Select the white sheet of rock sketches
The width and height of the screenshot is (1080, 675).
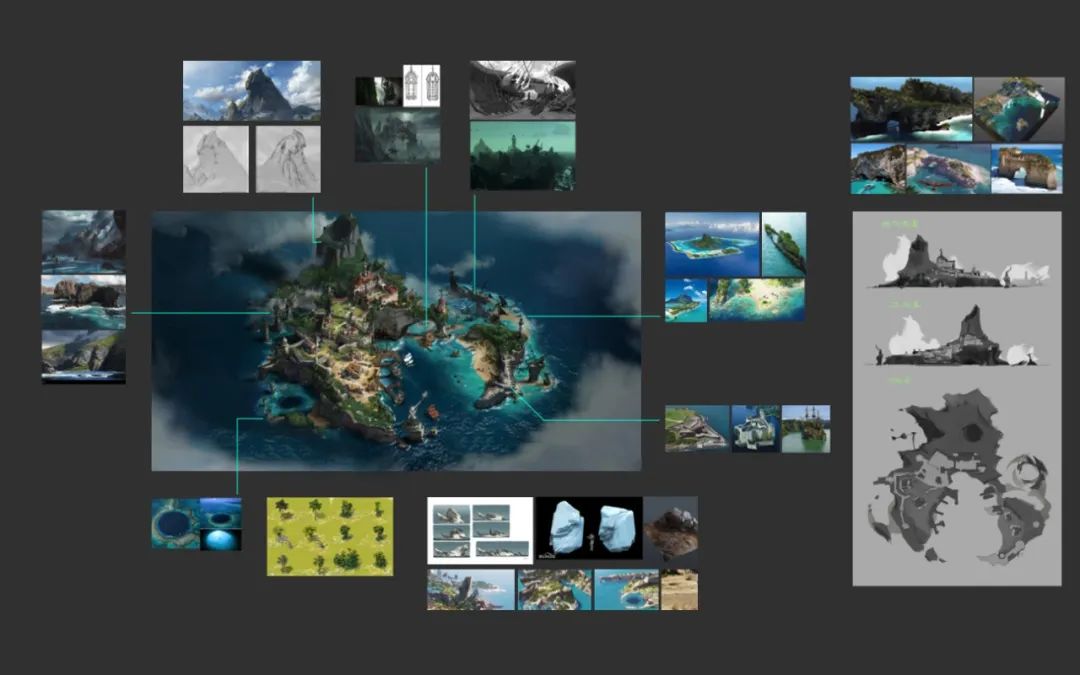click(480, 530)
